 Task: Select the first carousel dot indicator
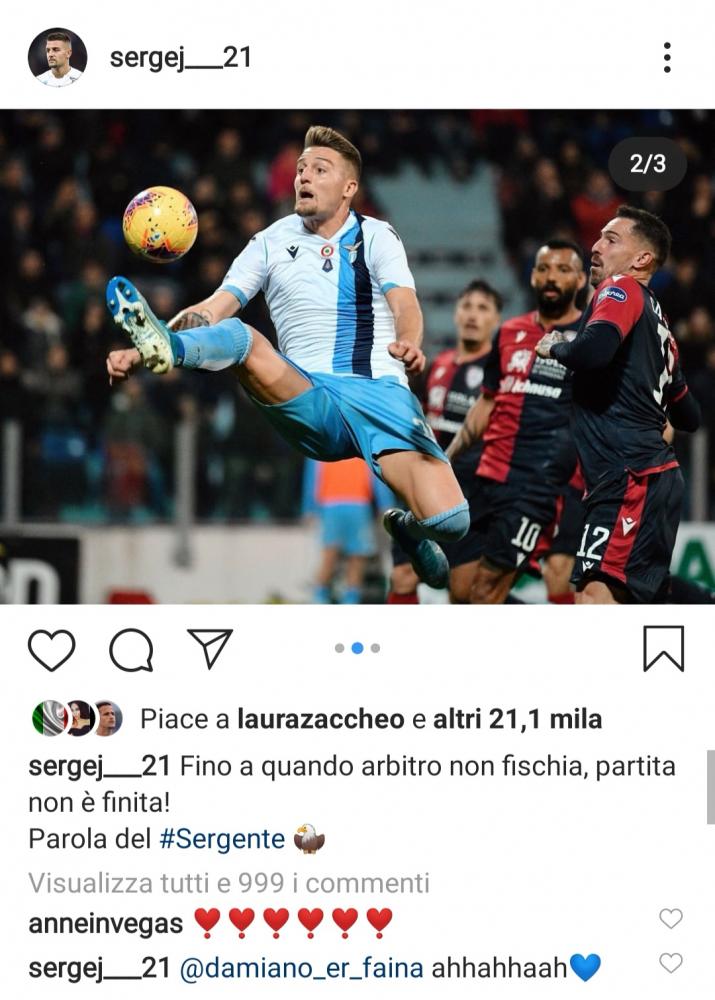click(339, 648)
